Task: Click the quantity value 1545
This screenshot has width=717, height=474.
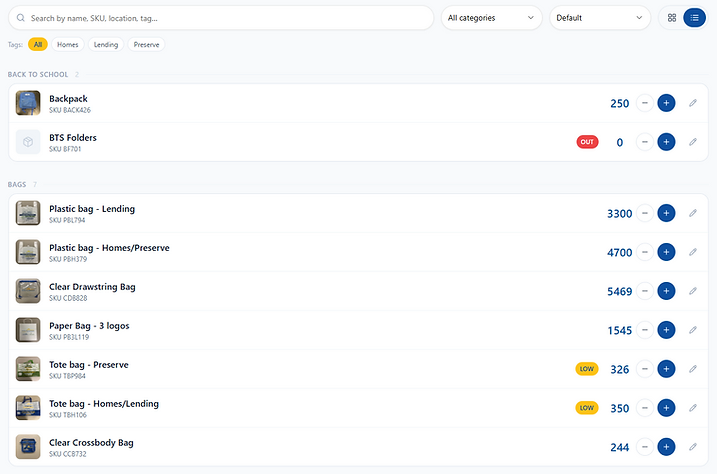Action: coord(620,330)
